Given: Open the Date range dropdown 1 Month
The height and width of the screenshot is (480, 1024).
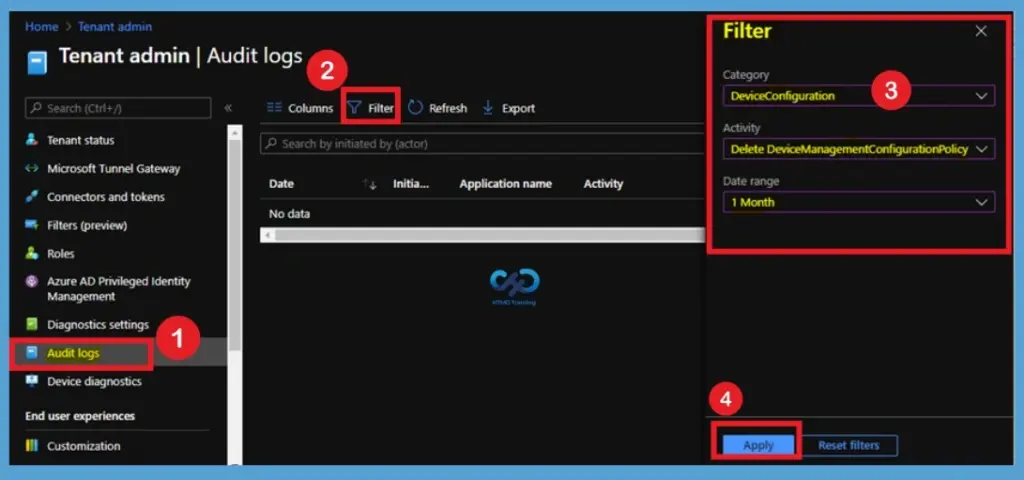Looking at the screenshot, I should coord(859,202).
